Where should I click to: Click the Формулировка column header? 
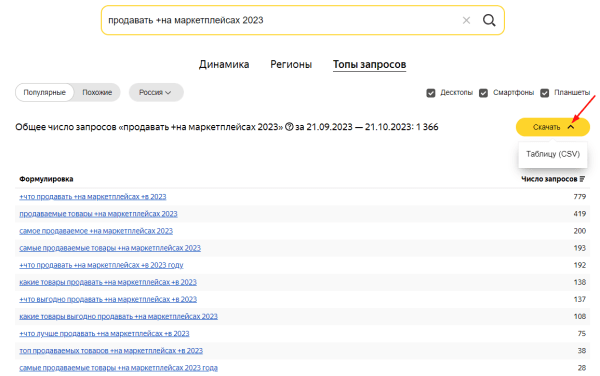click(46, 179)
